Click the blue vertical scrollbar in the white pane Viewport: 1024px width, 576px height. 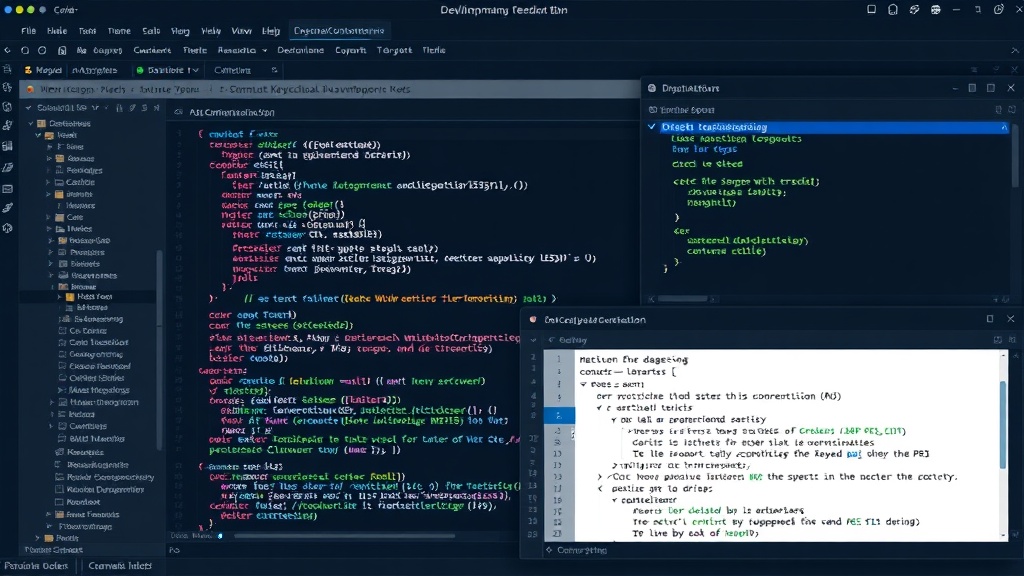(x=1003, y=424)
